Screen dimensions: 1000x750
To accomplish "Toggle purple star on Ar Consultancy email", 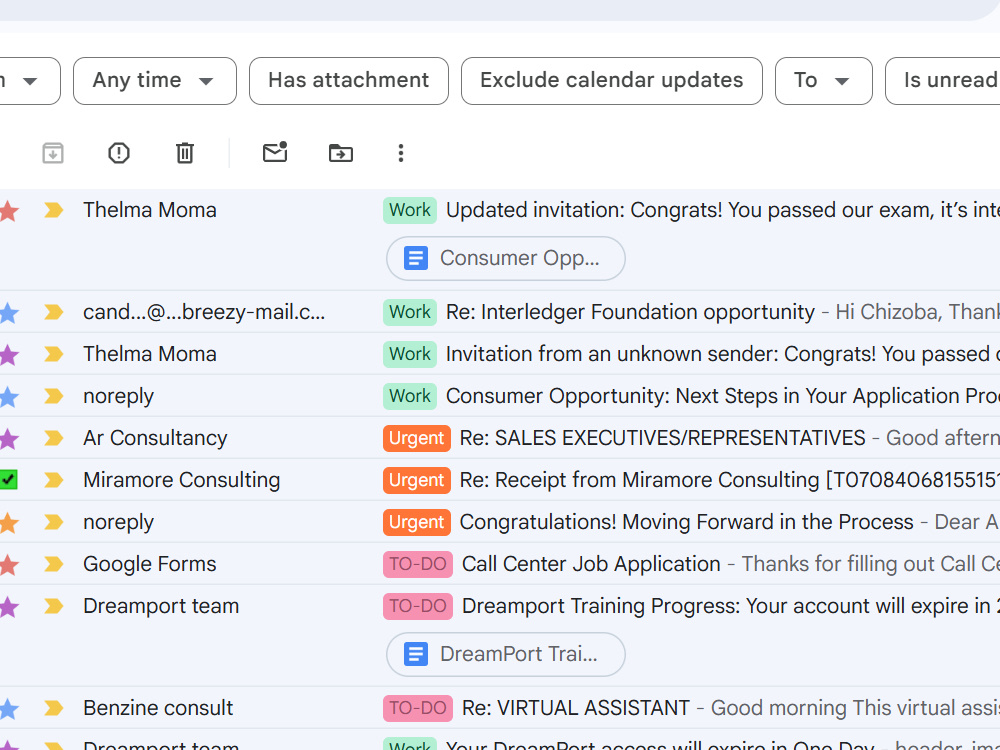I will coord(8,439).
